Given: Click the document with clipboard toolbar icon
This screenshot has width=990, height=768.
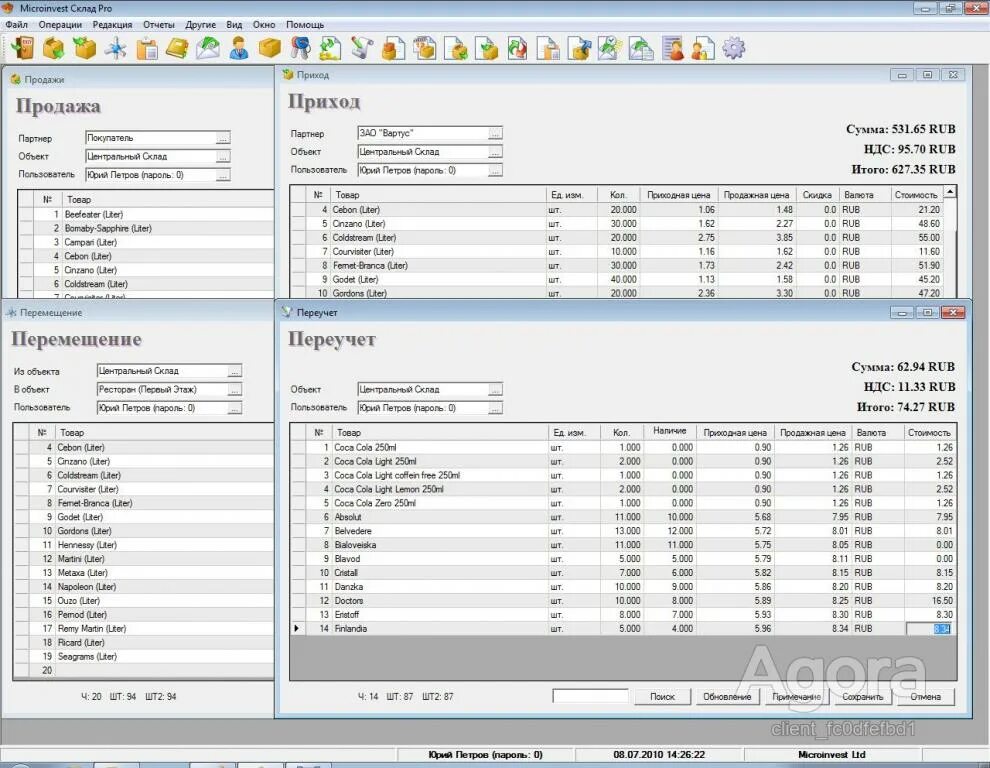Looking at the screenshot, I should point(548,48).
